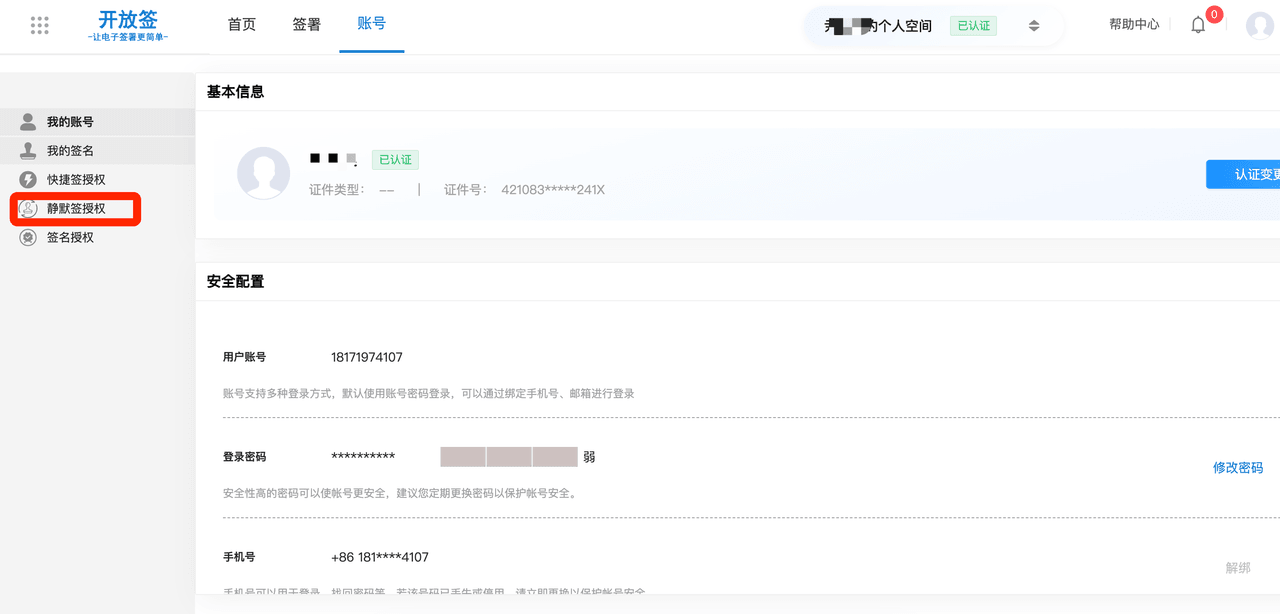The width and height of the screenshot is (1280, 614).
Task: Click the 证件类型 label
Action: click(x=337, y=190)
